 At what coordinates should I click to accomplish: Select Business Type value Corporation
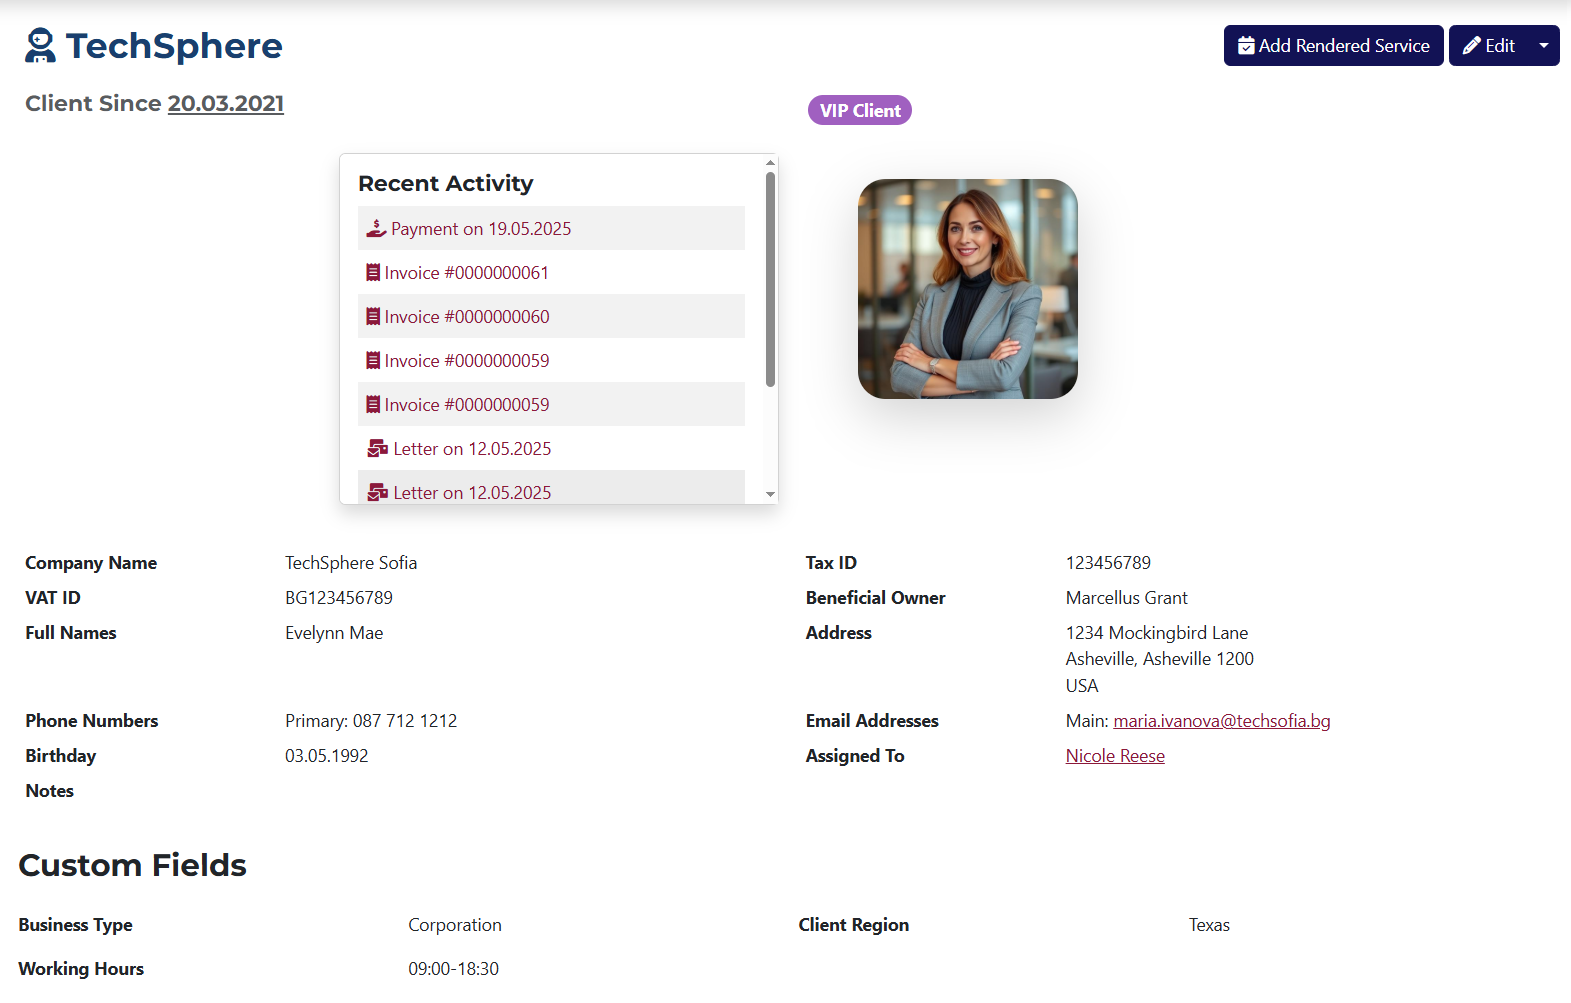coord(455,925)
